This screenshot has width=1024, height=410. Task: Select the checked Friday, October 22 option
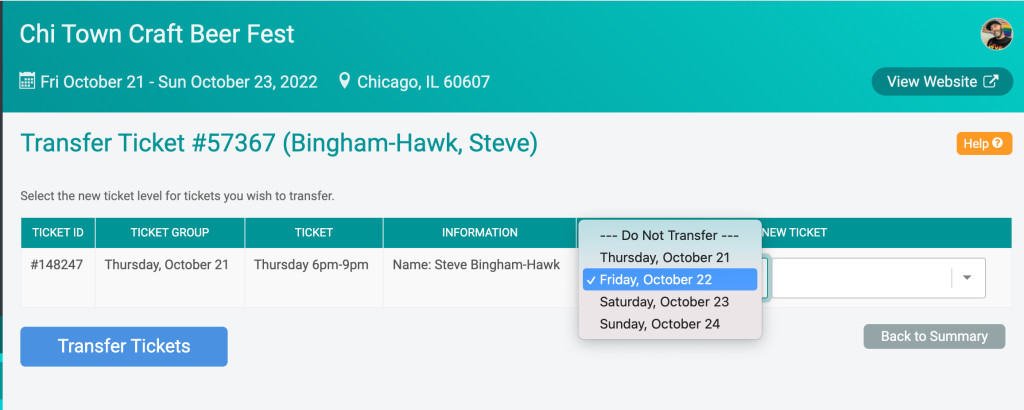[x=669, y=279]
